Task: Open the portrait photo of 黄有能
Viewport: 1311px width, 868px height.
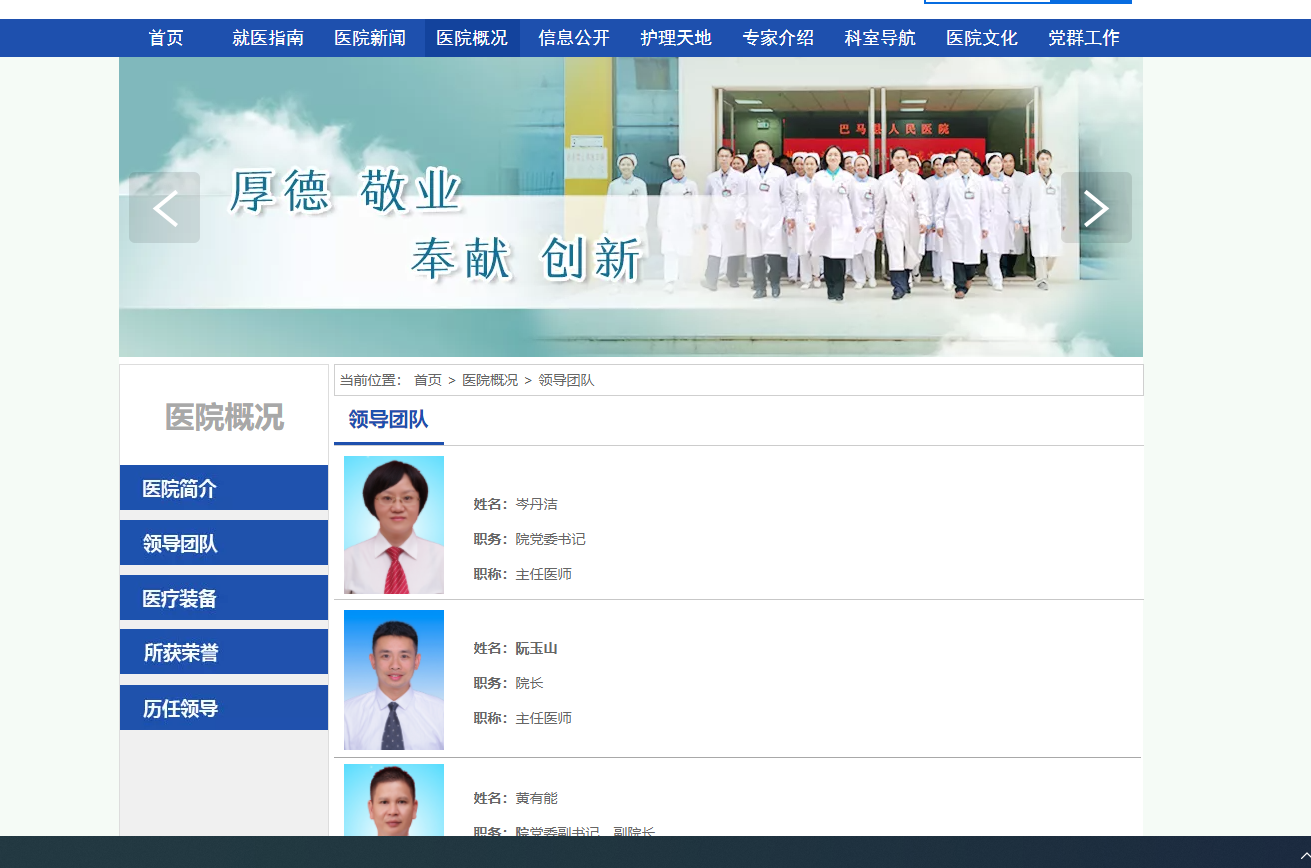Action: click(x=394, y=800)
